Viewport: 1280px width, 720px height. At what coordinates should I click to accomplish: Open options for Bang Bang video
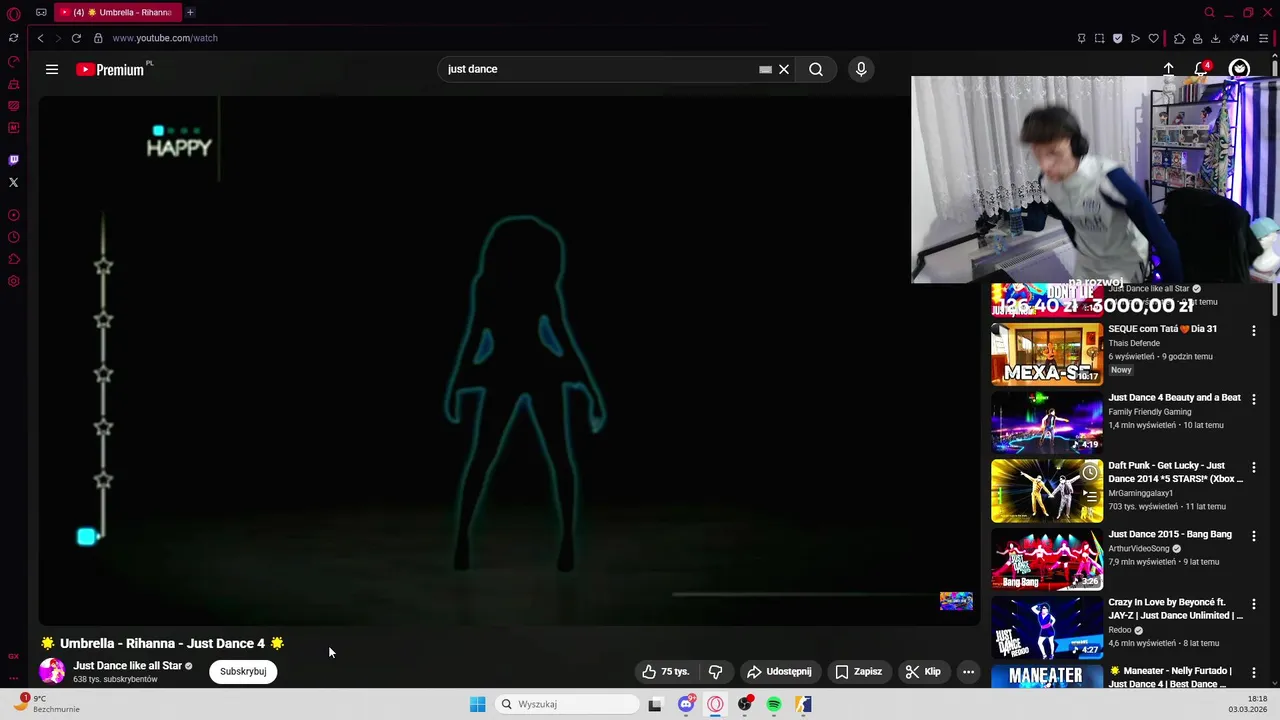pos(1253,536)
